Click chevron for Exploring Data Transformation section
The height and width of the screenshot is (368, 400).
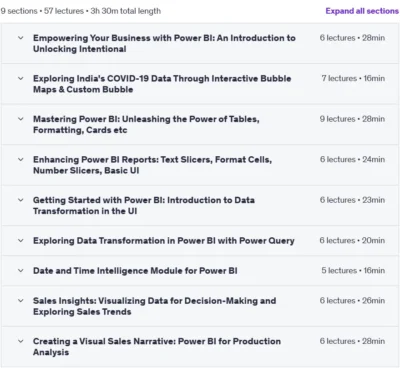pos(21,241)
